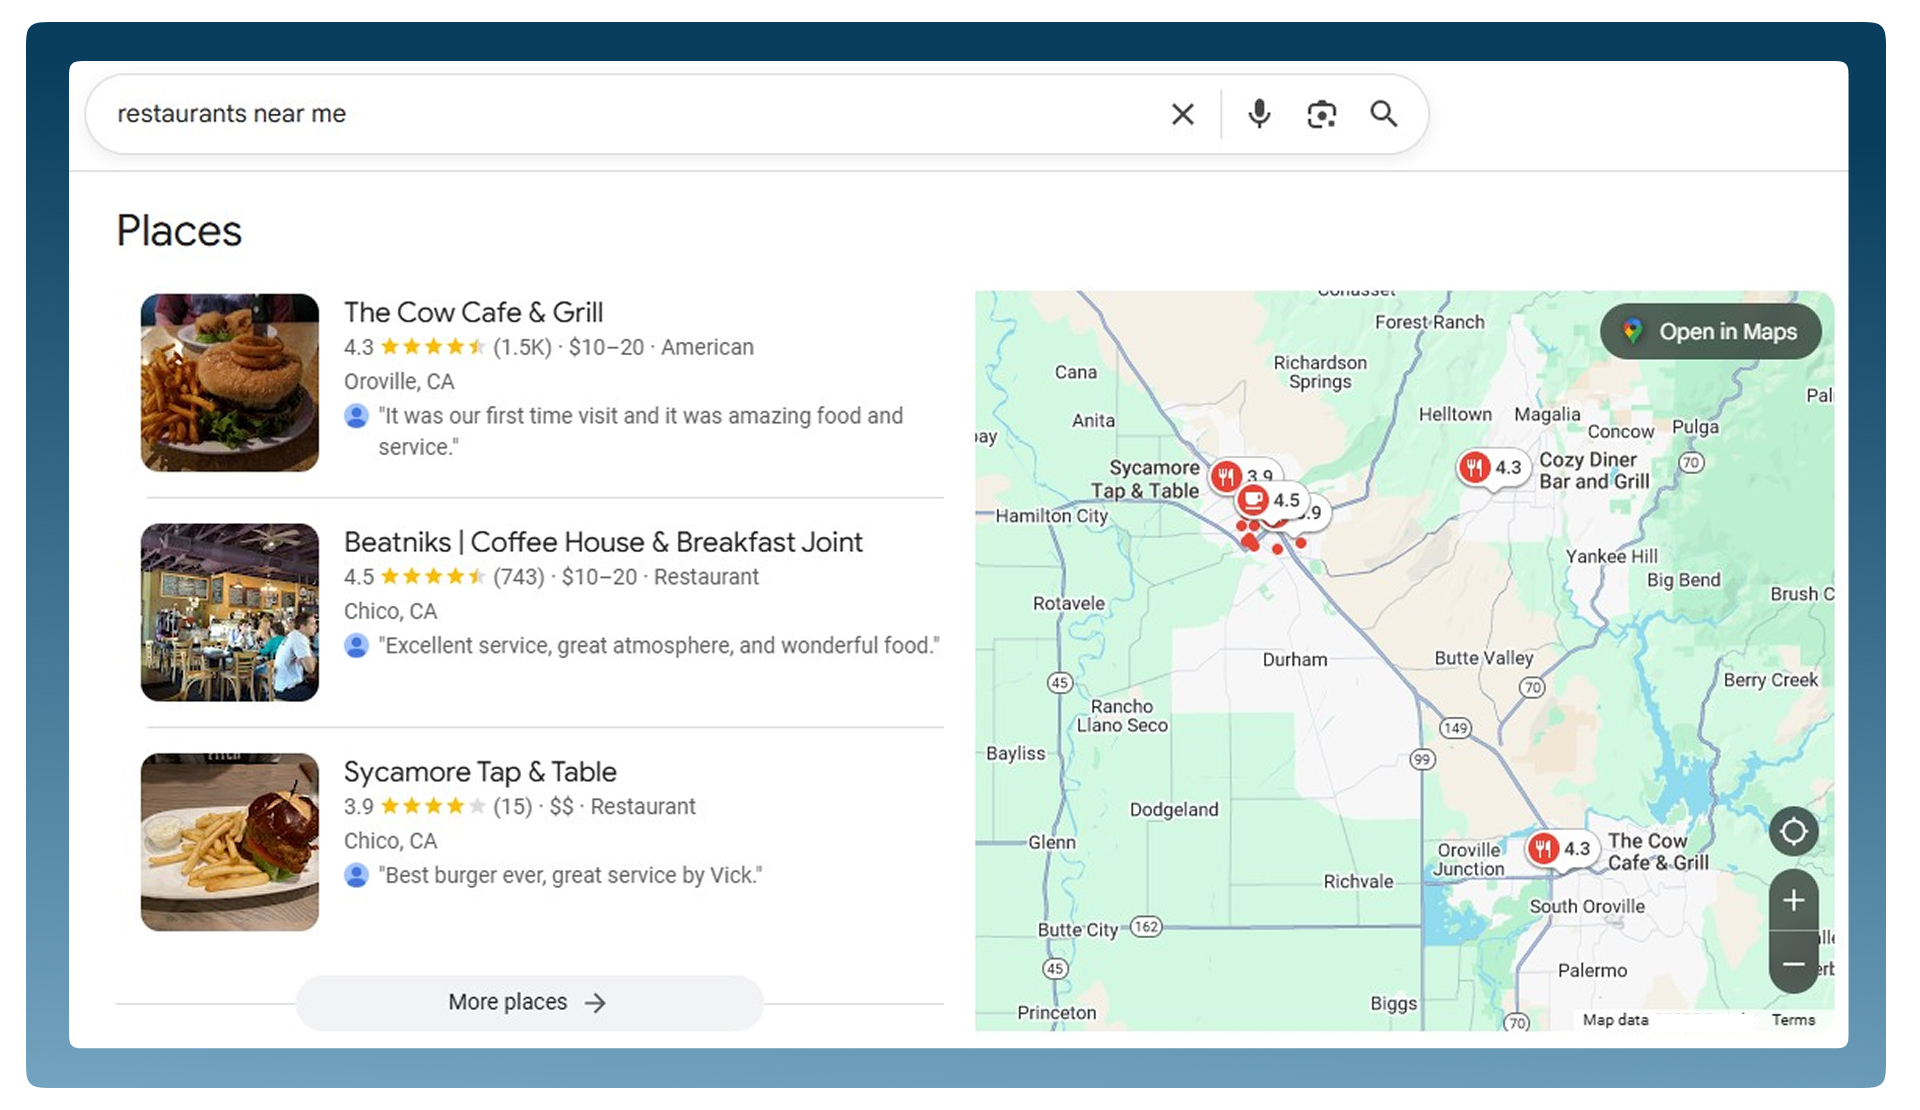Click the Durham label on the map
This screenshot has width=1920, height=1110.
pos(1295,660)
